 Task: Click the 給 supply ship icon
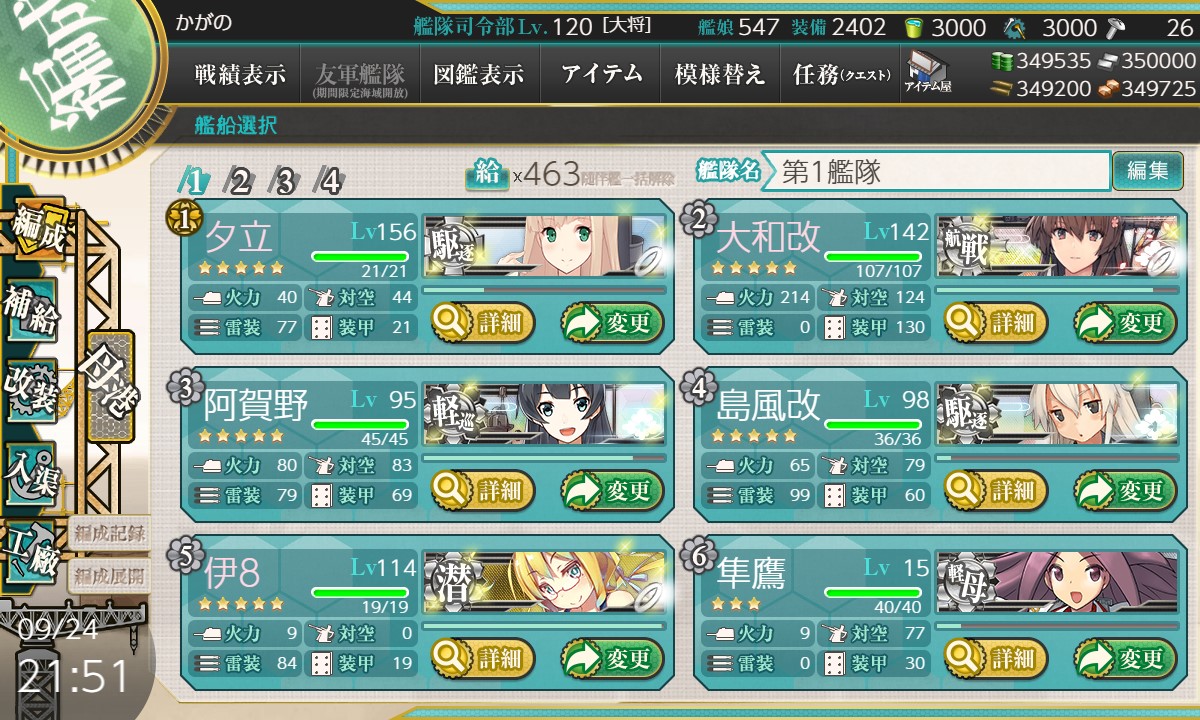pos(487,174)
